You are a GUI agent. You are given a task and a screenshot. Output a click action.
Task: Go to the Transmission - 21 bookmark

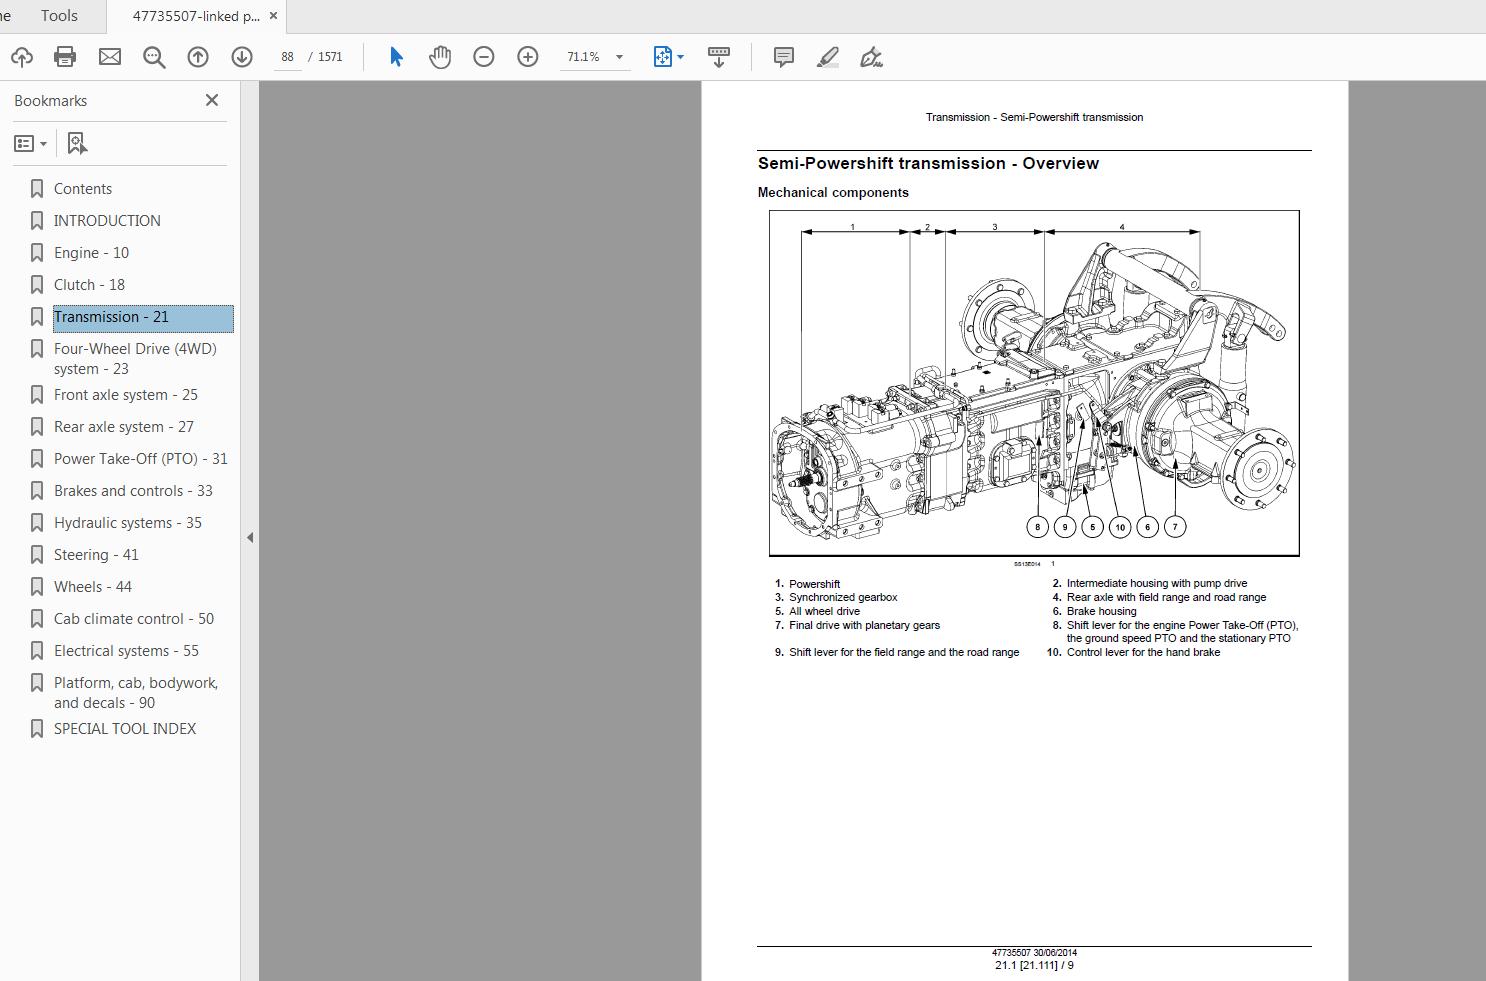tap(112, 316)
